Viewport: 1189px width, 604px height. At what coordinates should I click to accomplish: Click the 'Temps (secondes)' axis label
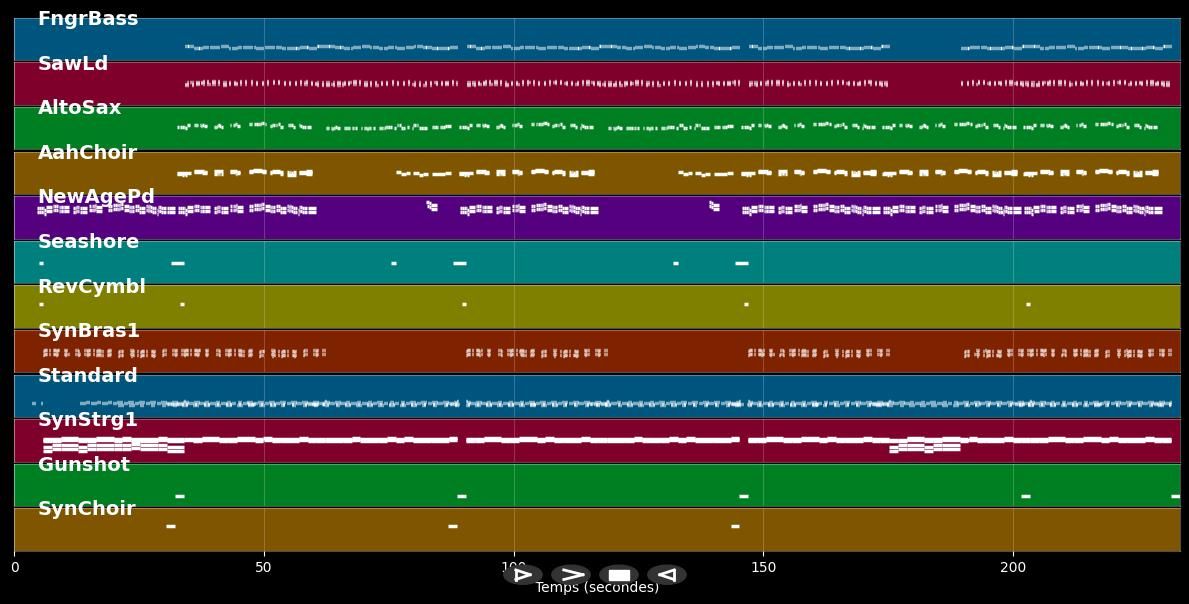pyautogui.click(x=597, y=588)
